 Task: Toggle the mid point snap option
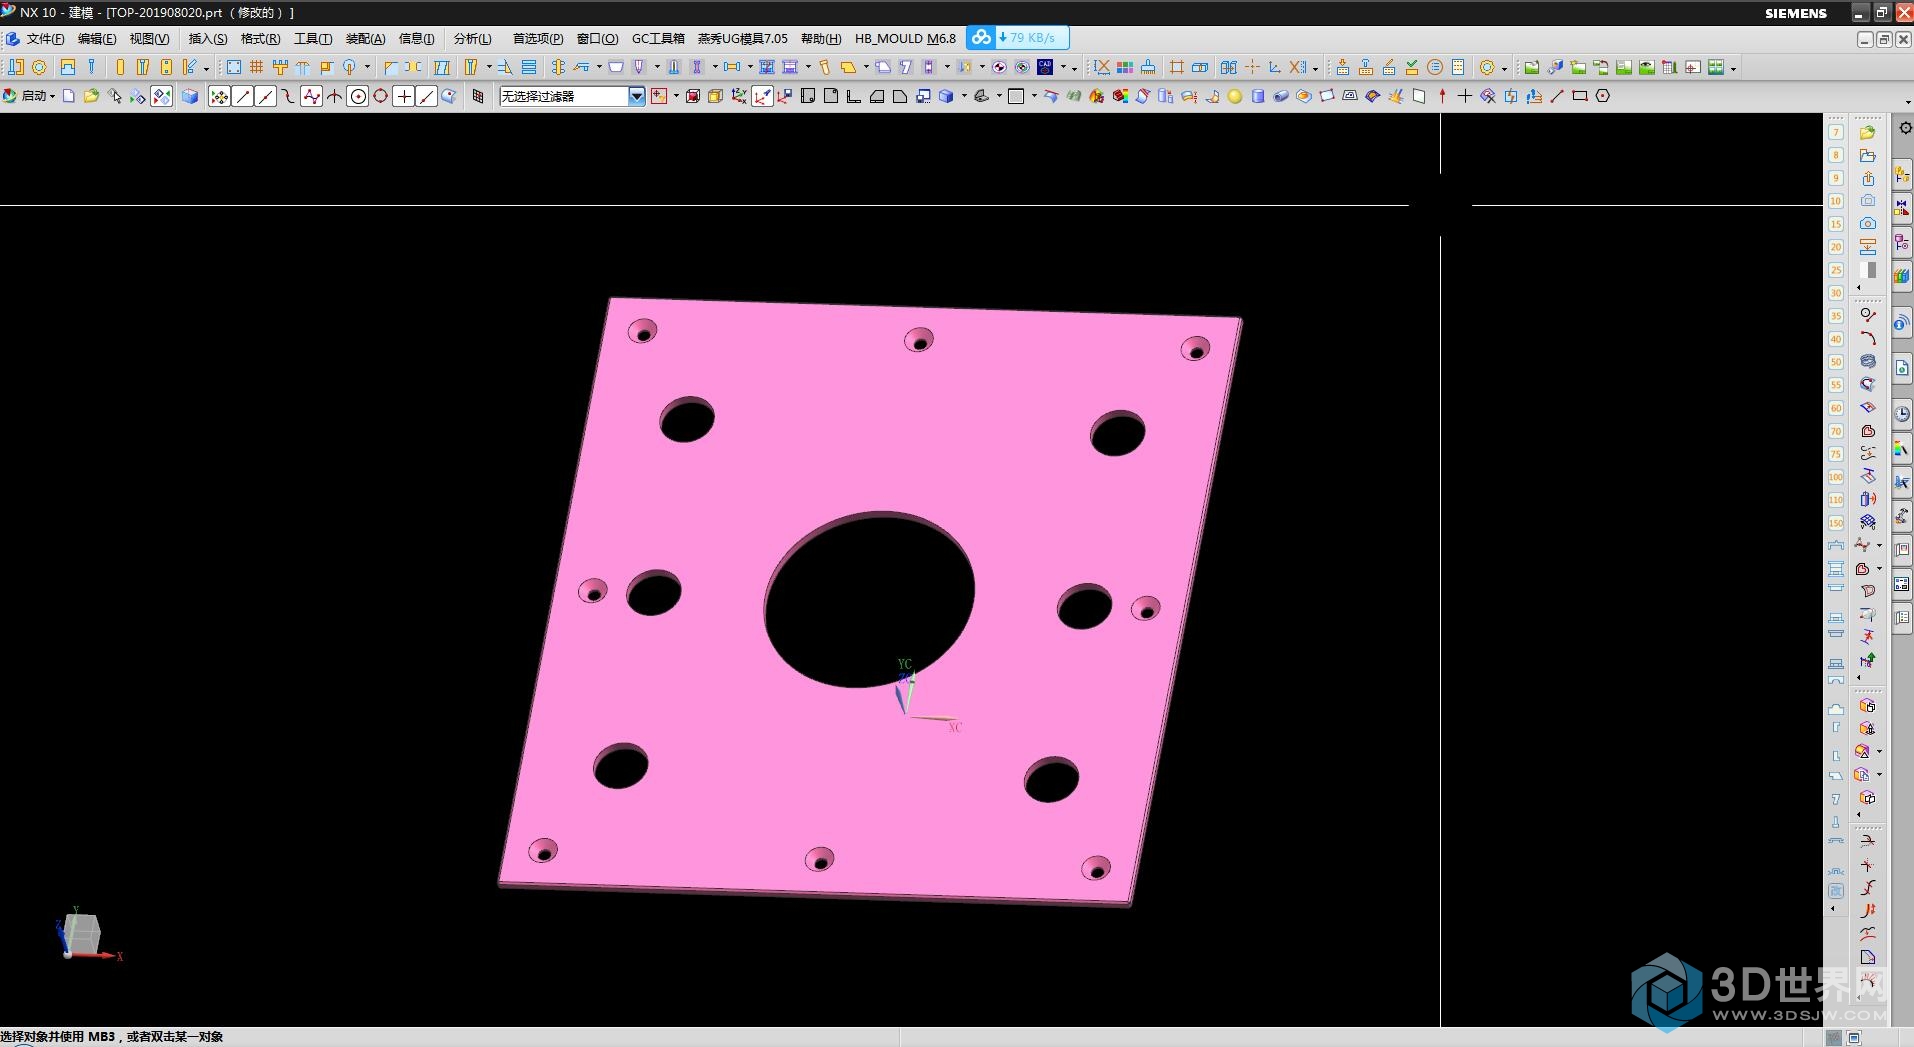click(x=265, y=96)
